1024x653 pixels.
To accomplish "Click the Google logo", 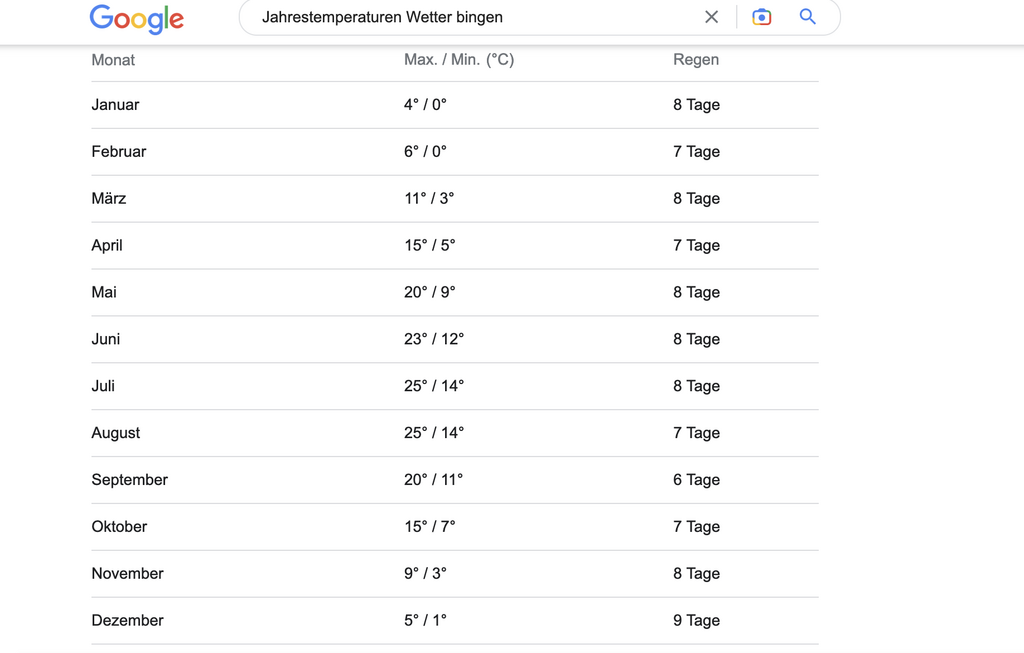I will [x=137, y=18].
